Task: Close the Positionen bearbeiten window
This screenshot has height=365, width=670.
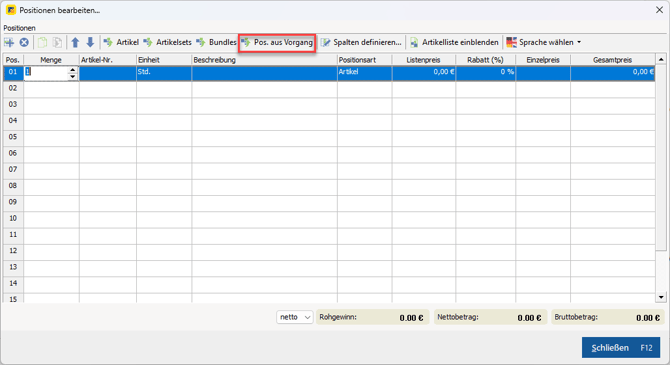Action: tap(659, 10)
